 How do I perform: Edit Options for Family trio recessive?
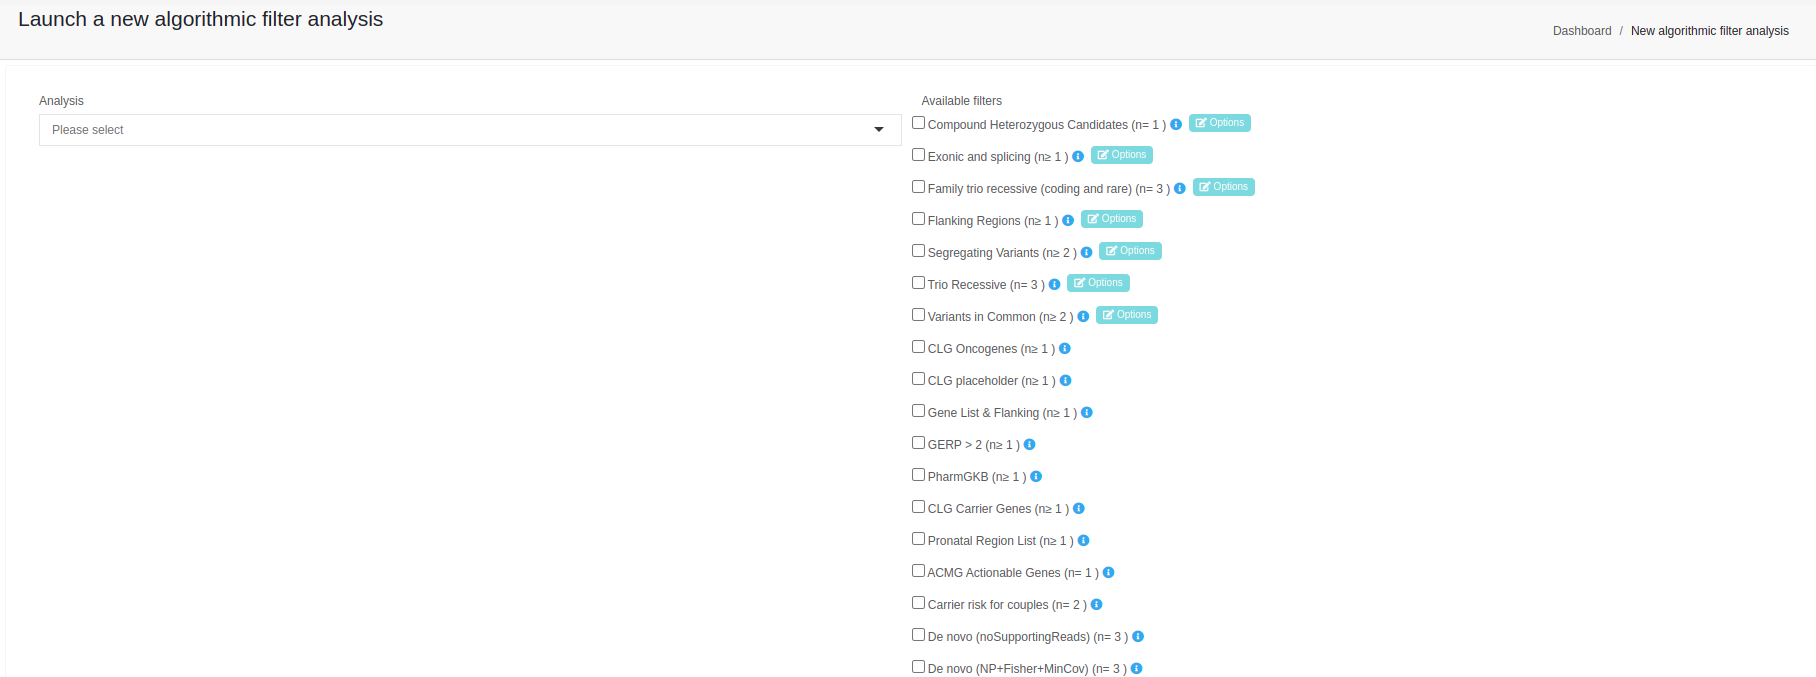(x=1224, y=187)
